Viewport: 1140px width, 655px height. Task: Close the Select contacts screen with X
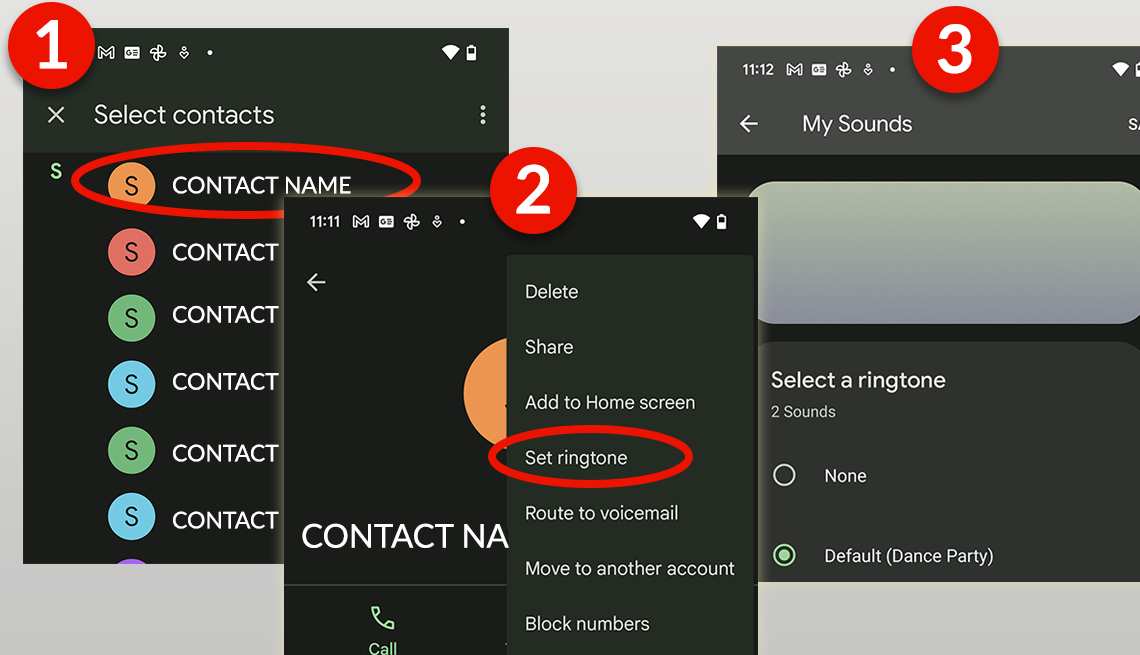click(56, 115)
